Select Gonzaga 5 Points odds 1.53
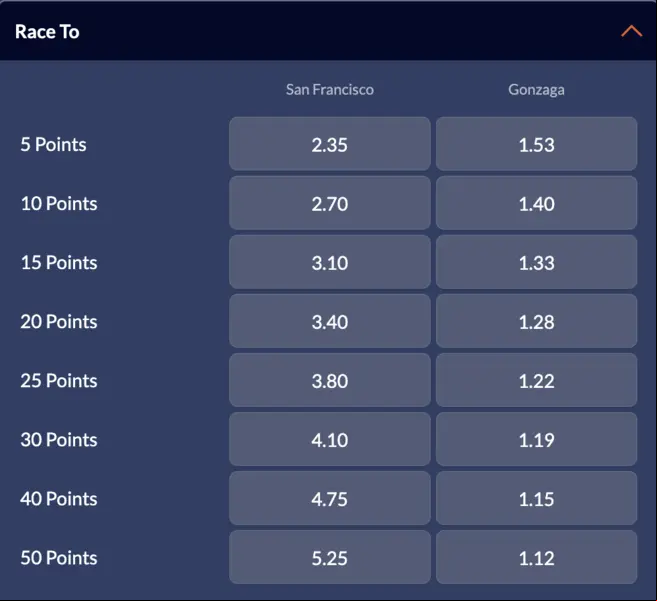 536,144
